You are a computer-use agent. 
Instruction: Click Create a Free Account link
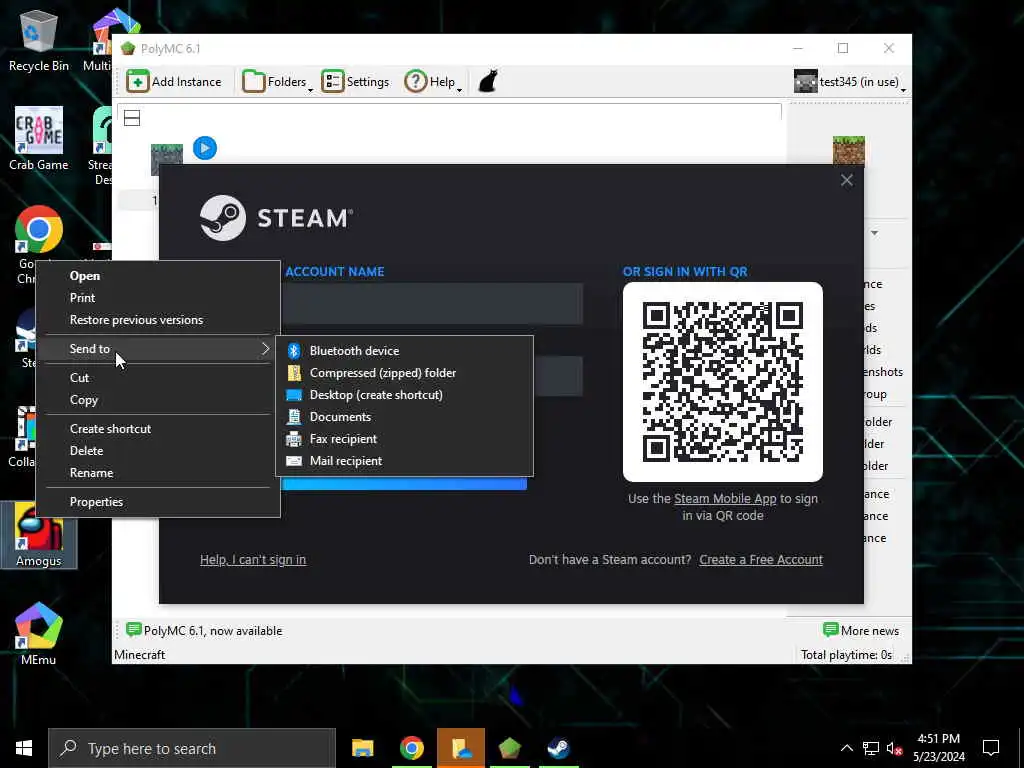761,560
